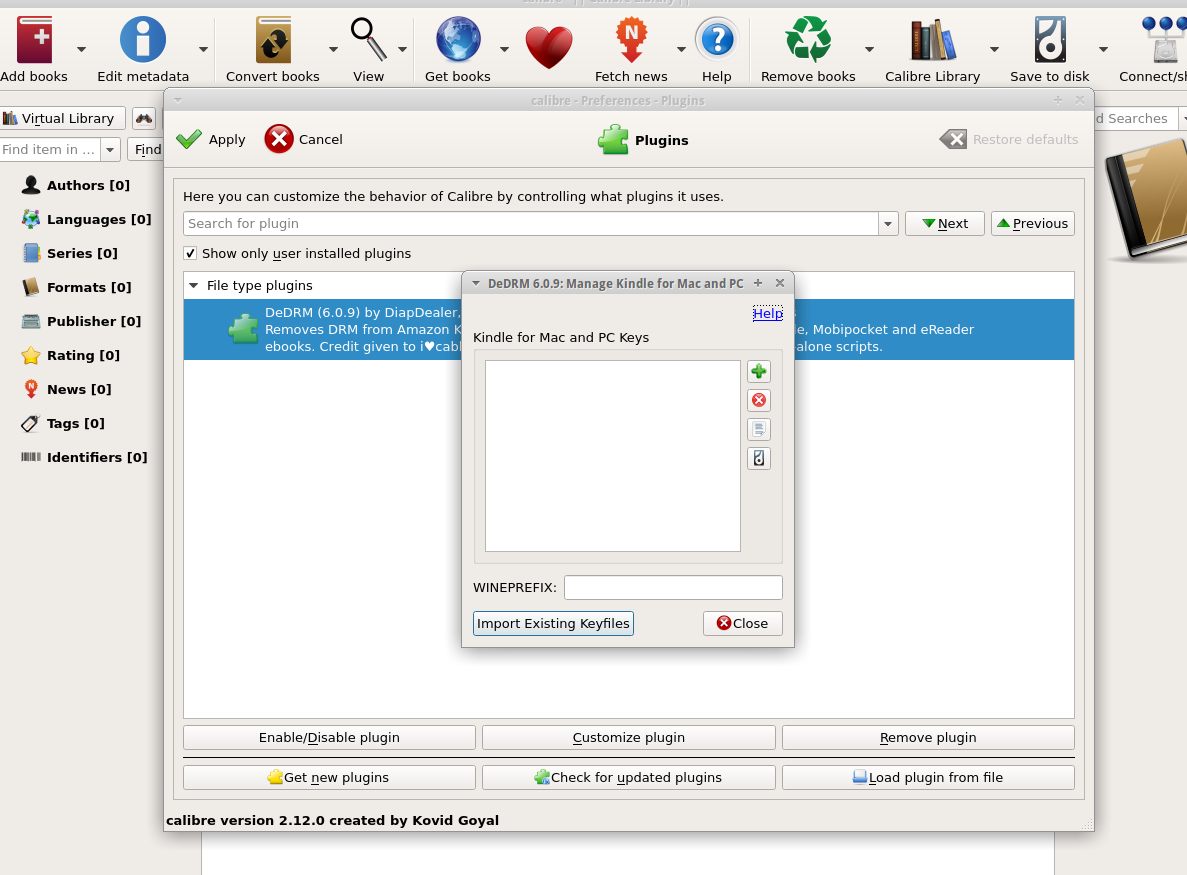Image resolution: width=1187 pixels, height=875 pixels.
Task: Open the DeDRM Help link
Action: coord(767,313)
